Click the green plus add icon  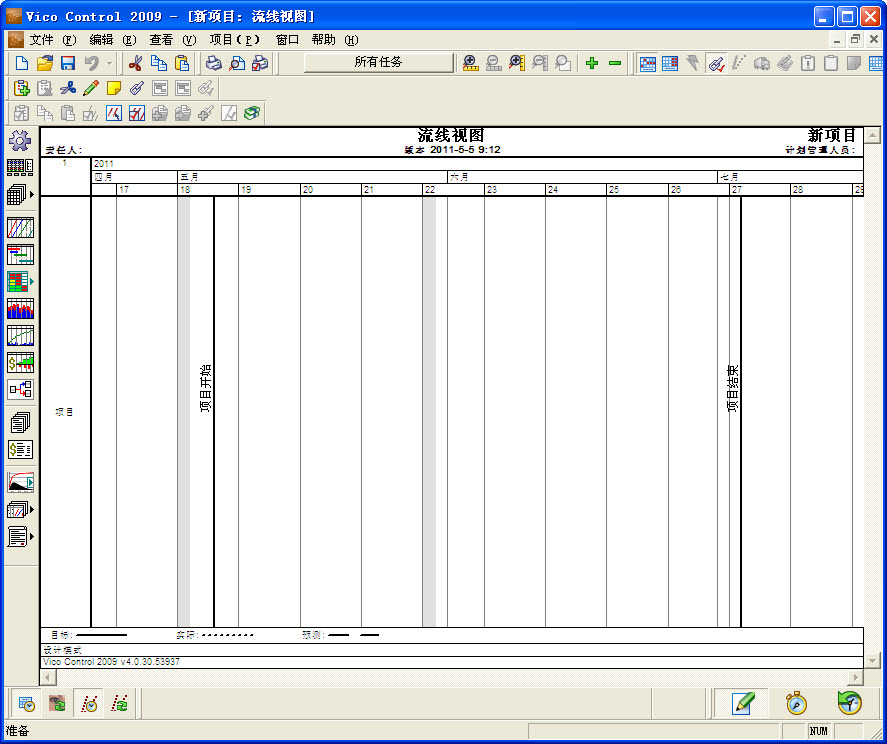pyautogui.click(x=592, y=63)
